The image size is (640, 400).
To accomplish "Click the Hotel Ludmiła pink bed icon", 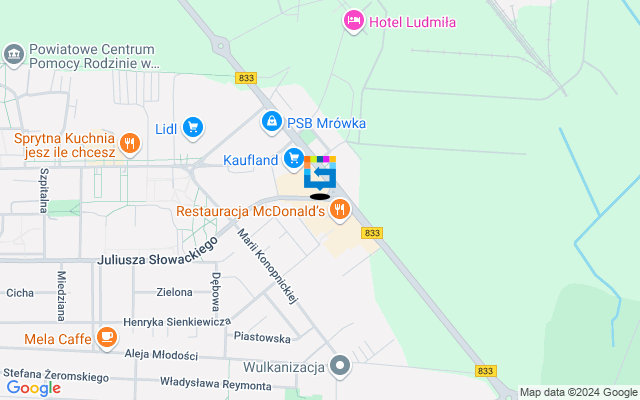I will pyautogui.click(x=353, y=21).
